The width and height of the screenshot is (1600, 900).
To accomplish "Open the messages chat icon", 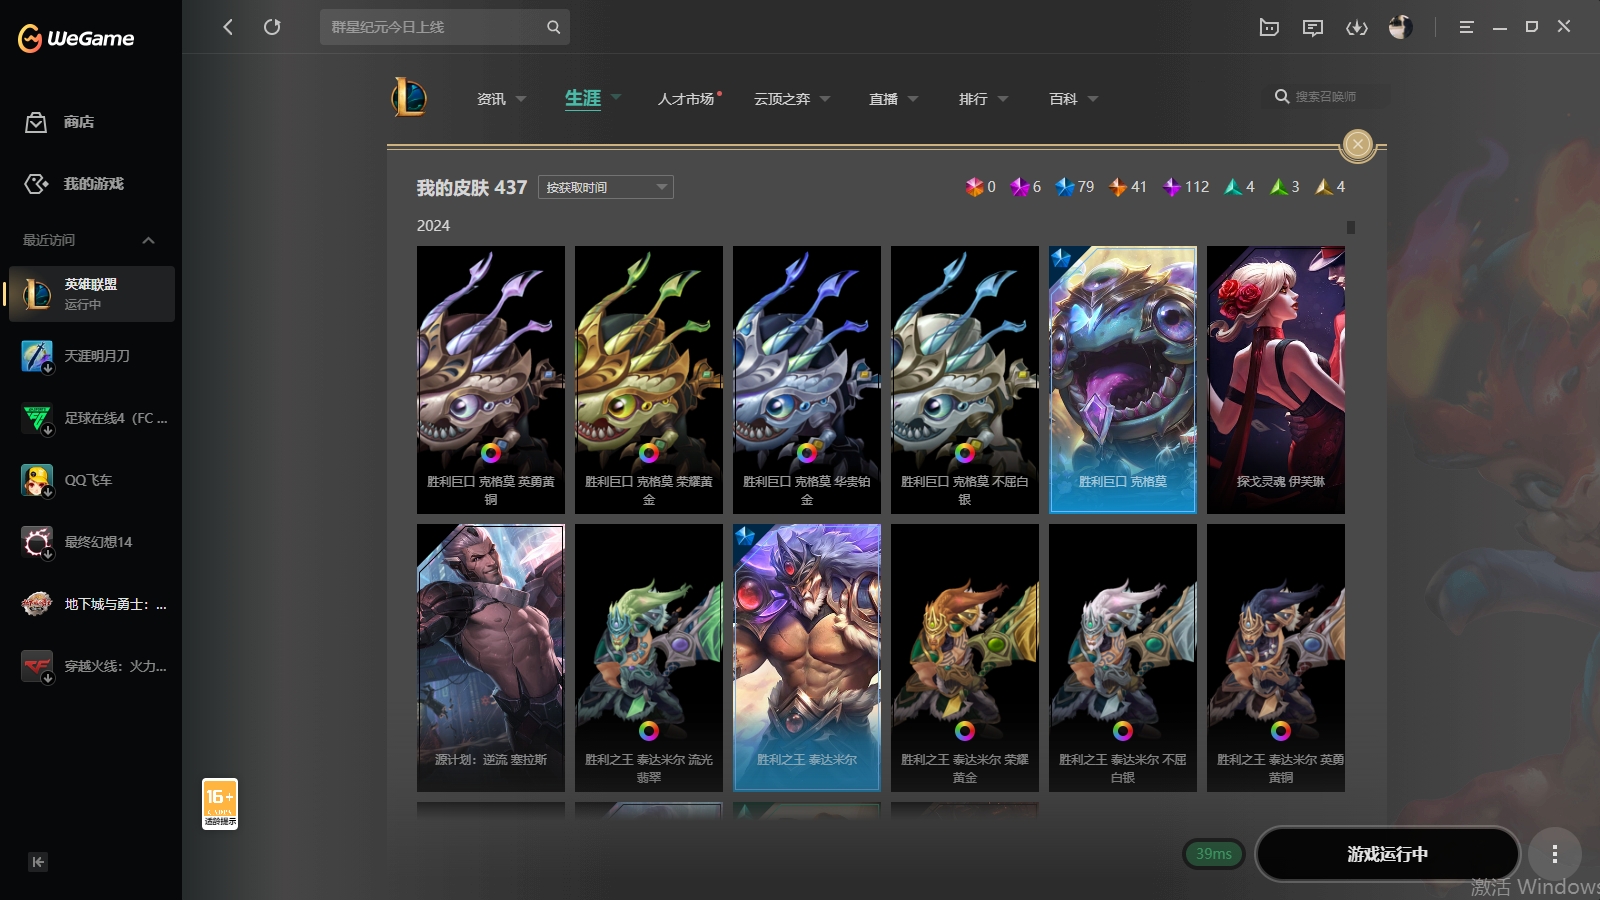I will pyautogui.click(x=1313, y=27).
